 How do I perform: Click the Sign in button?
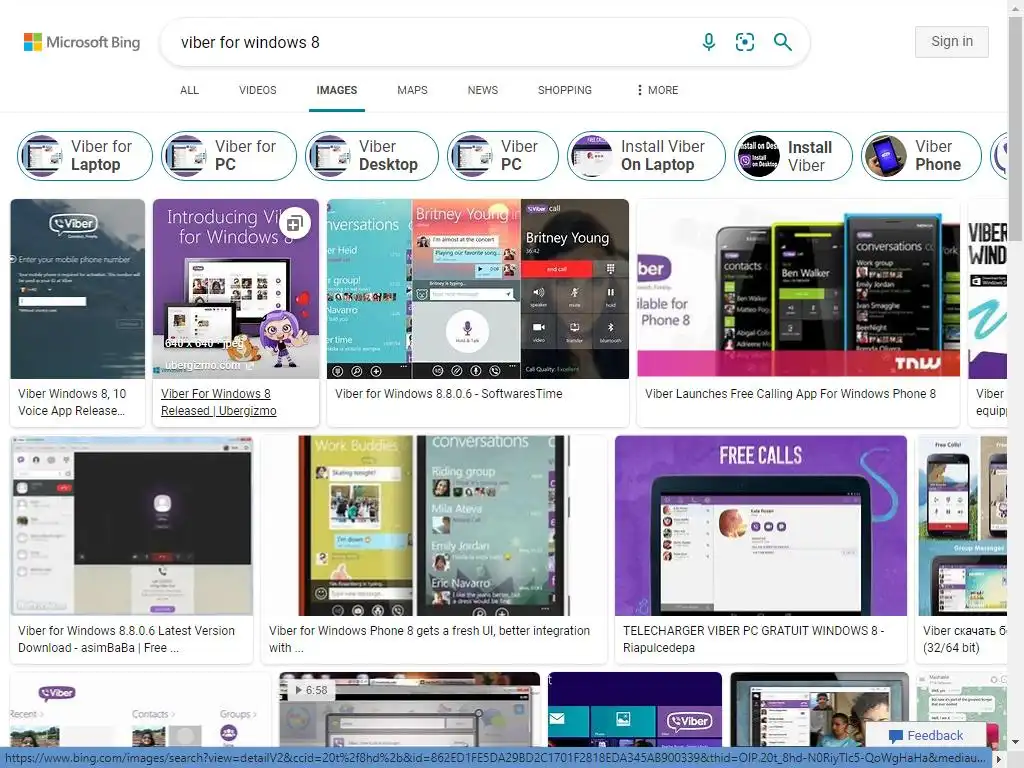click(x=952, y=42)
